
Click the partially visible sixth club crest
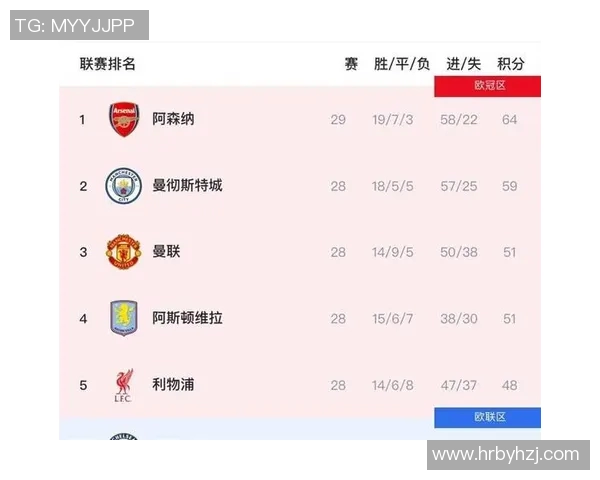[x=124, y=436]
